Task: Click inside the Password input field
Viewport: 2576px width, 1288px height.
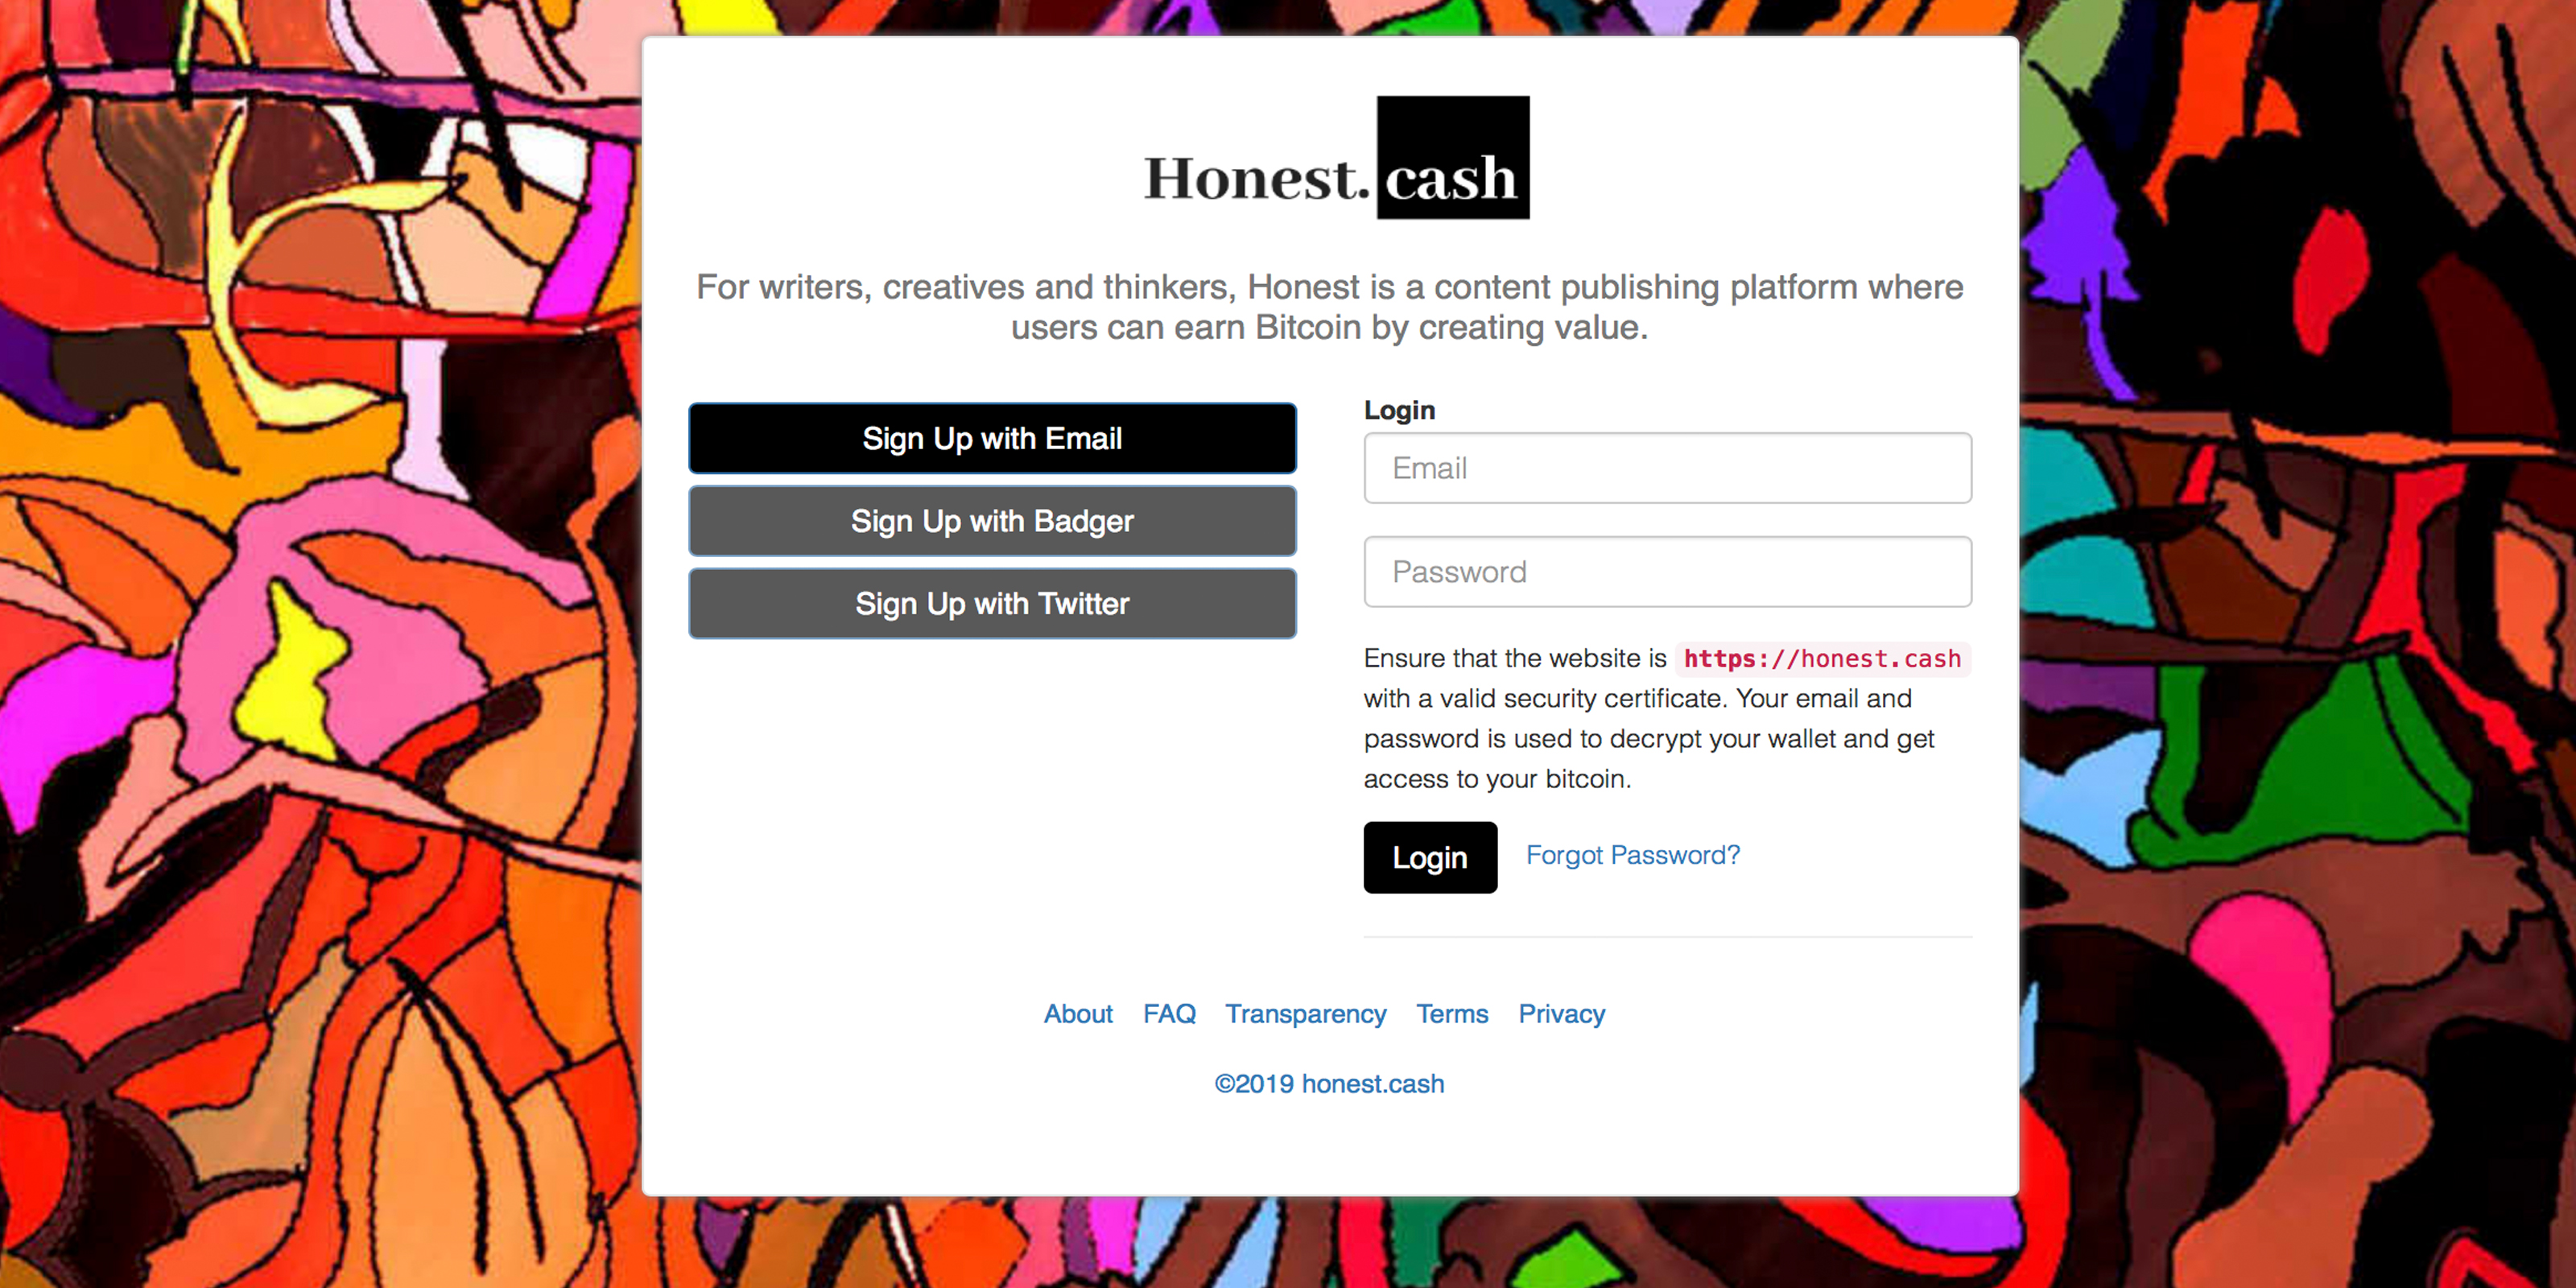Action: [1666, 571]
